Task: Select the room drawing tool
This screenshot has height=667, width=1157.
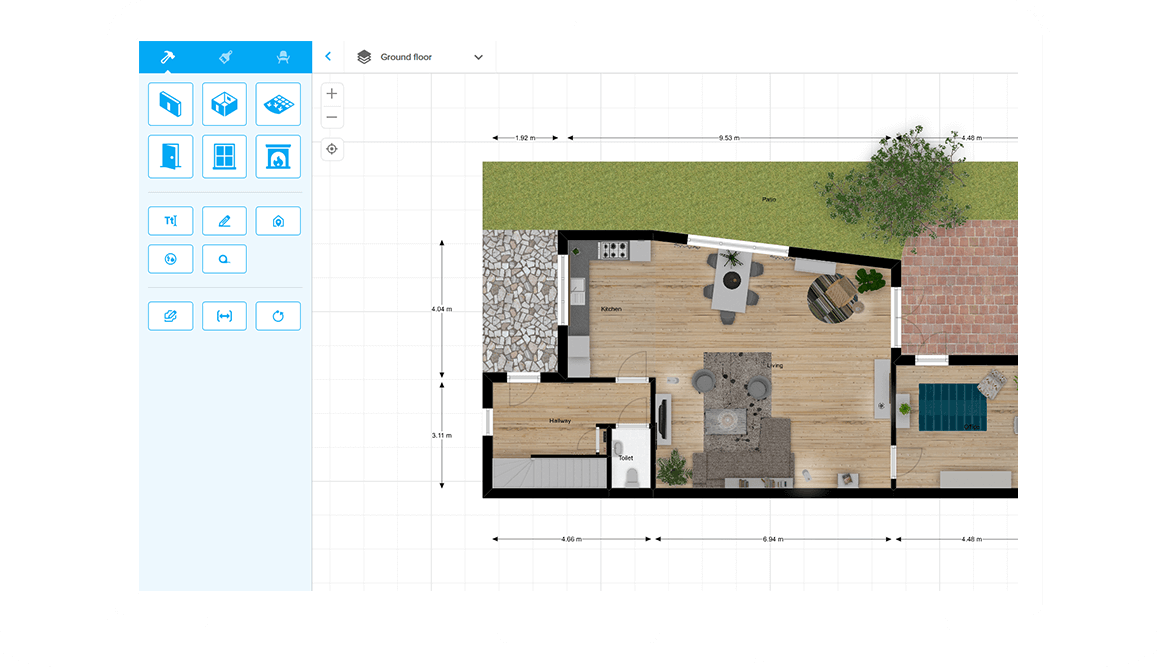Action: coord(224,104)
